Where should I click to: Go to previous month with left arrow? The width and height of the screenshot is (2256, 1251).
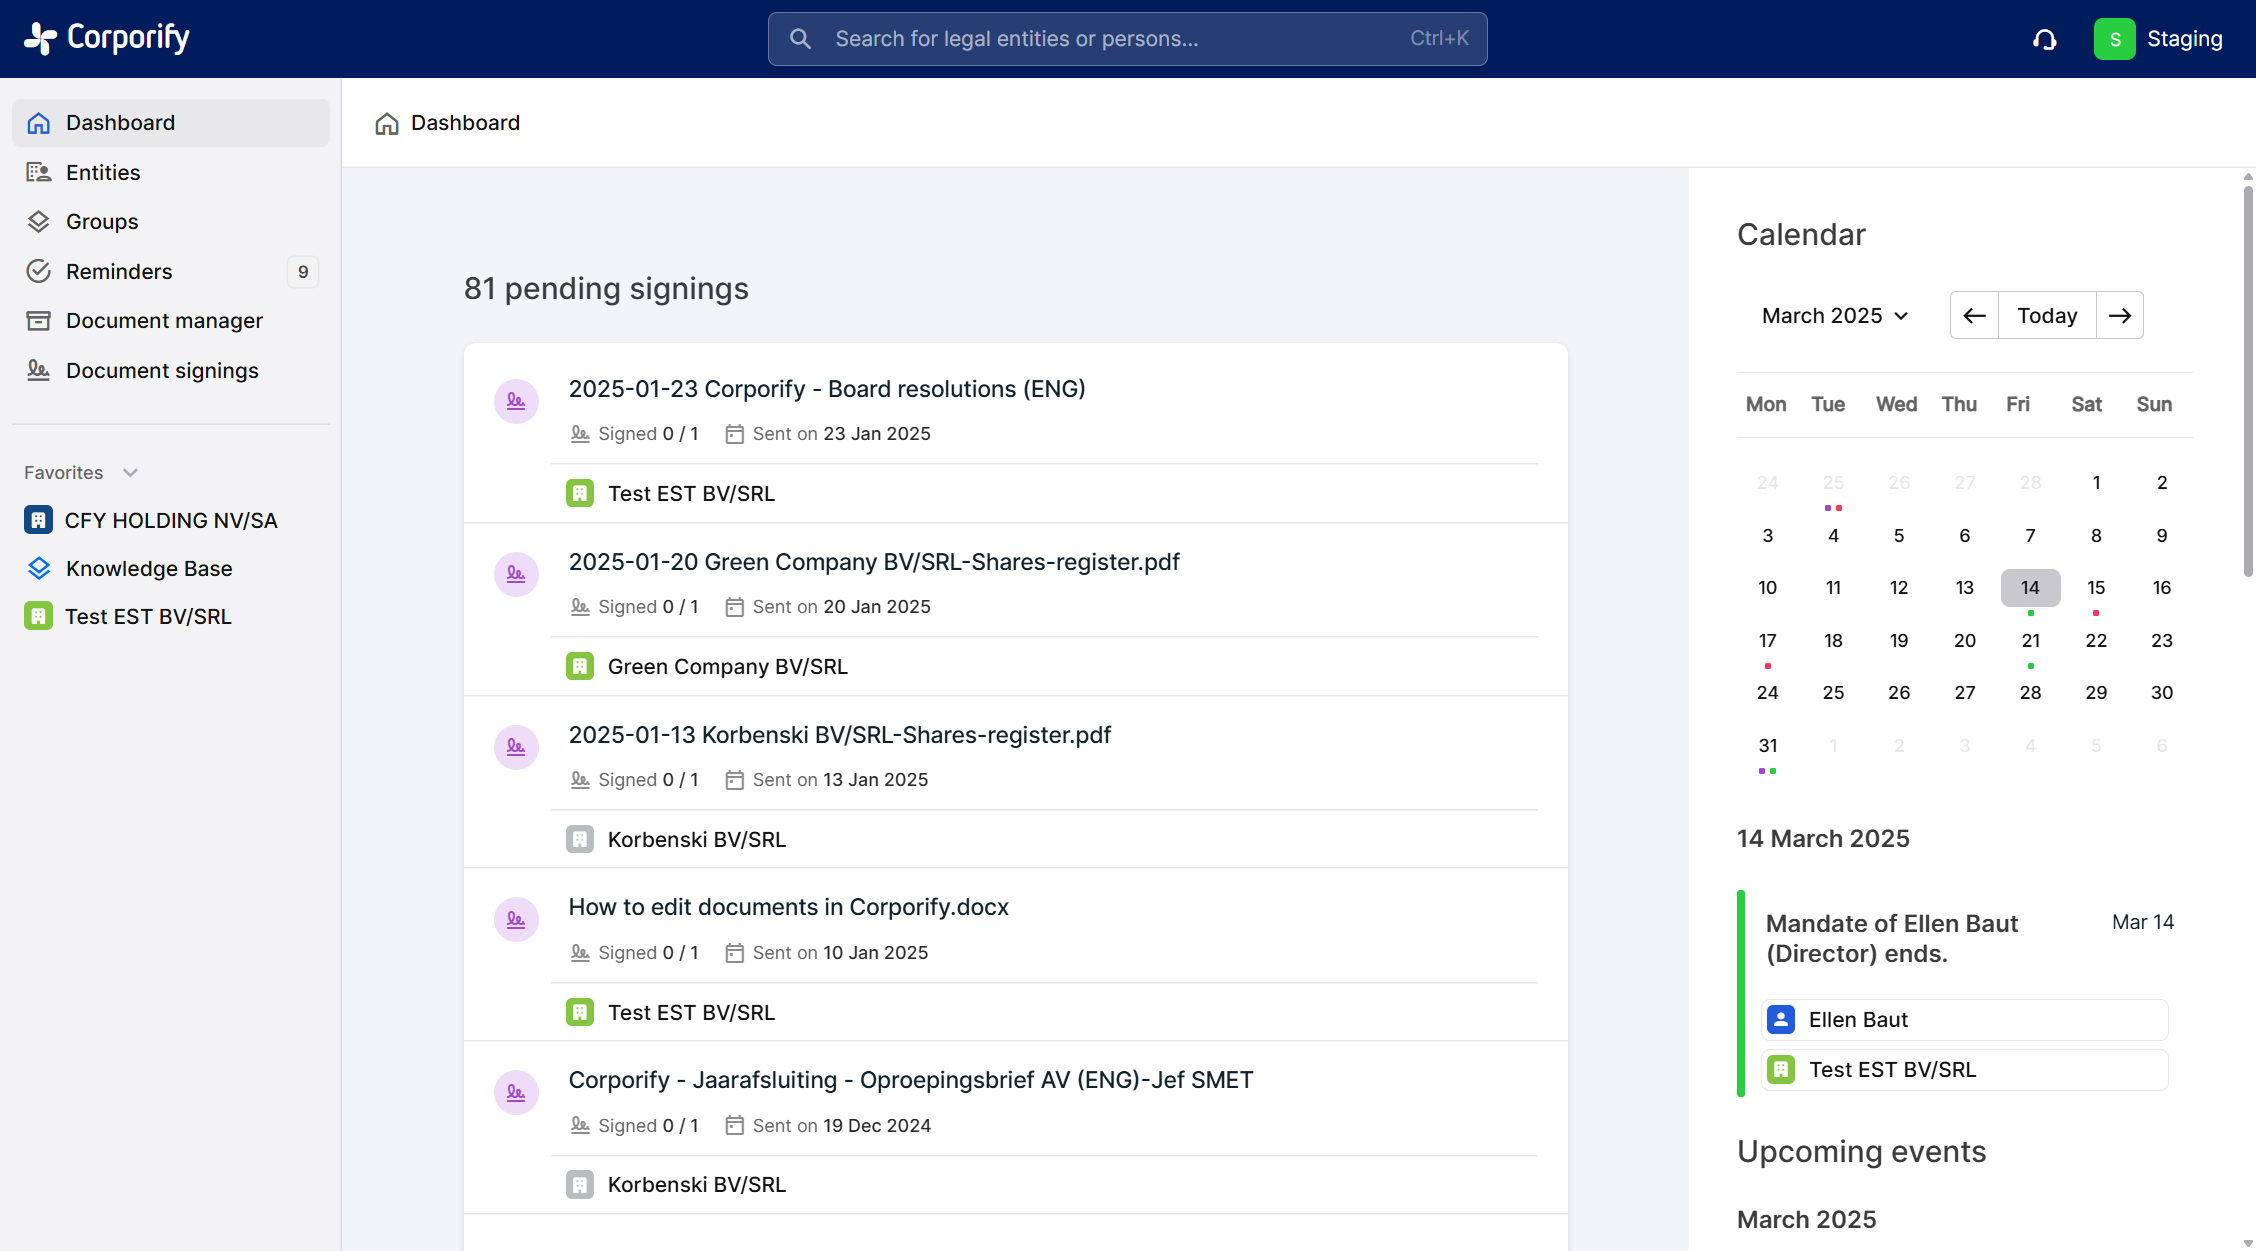[x=1974, y=316]
